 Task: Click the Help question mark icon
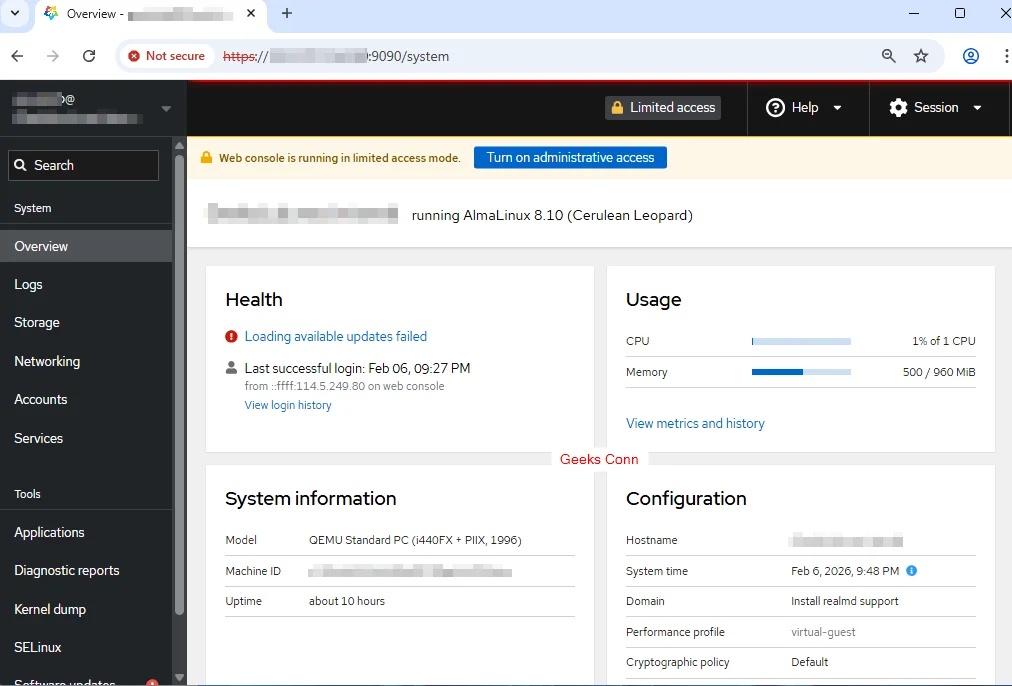[x=775, y=108]
